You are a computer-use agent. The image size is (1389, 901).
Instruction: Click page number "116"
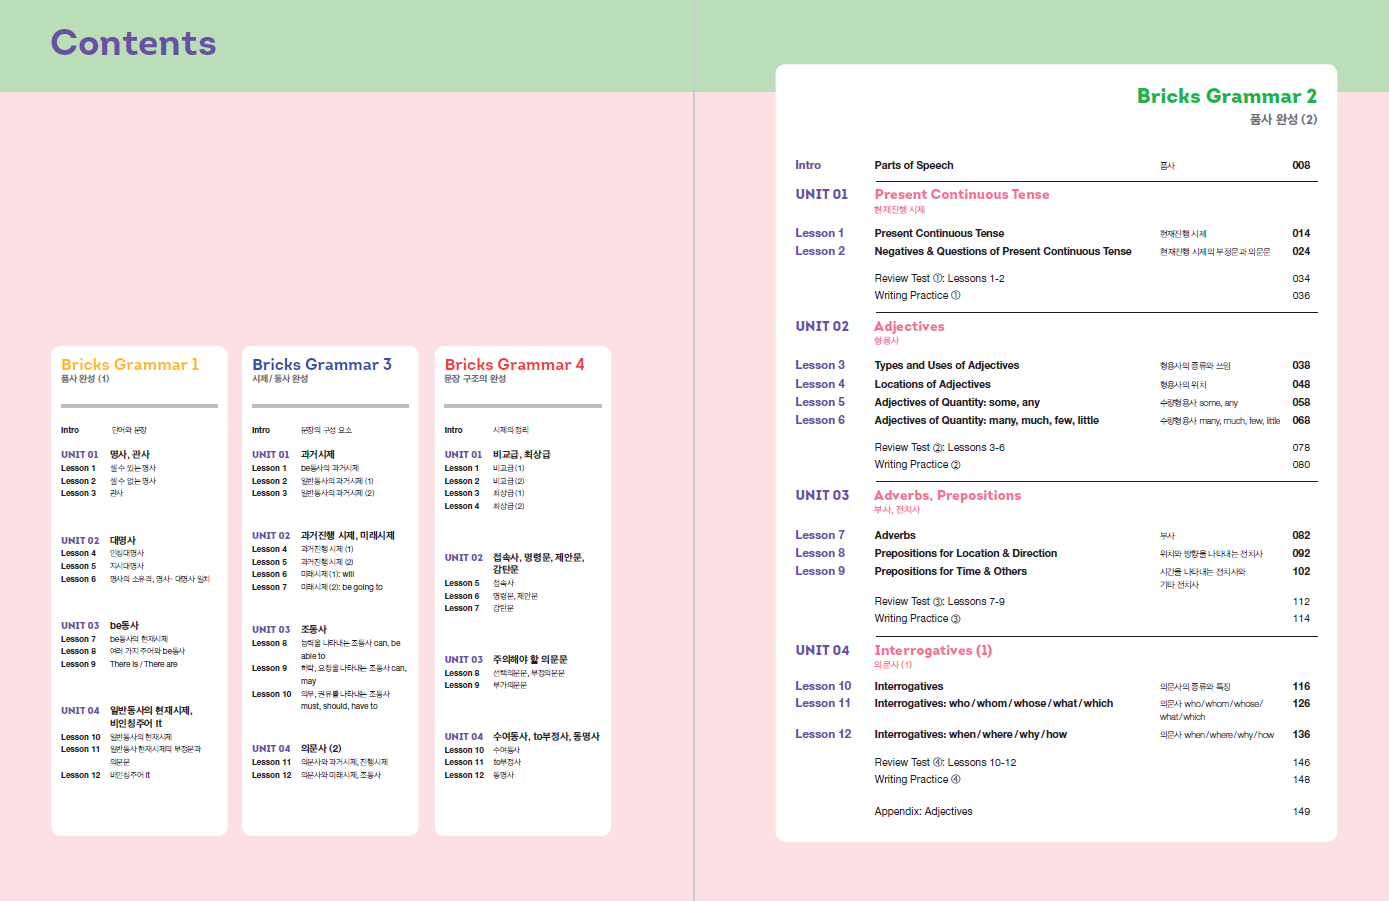(x=1301, y=686)
